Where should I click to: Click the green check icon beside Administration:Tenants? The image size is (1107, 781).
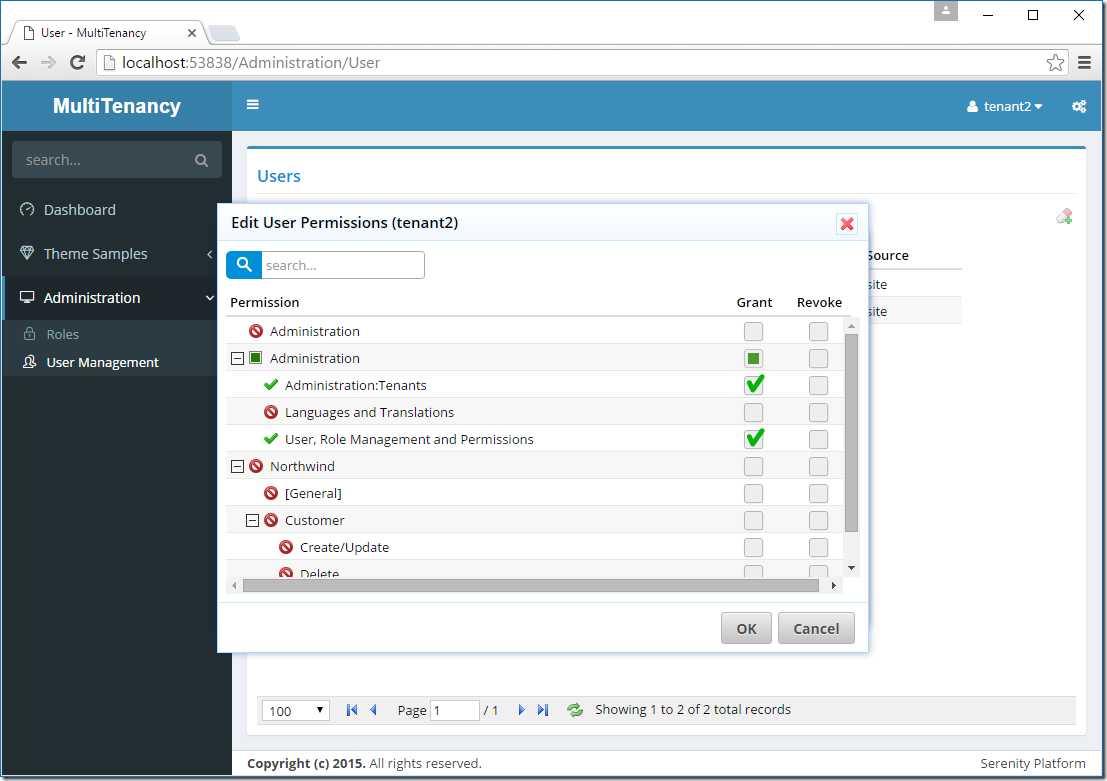[x=270, y=385]
